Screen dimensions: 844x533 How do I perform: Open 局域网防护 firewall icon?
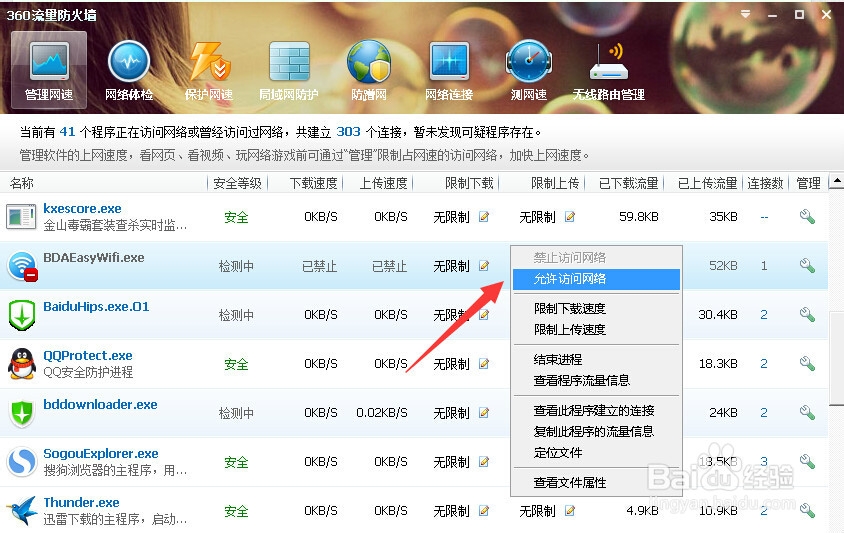[x=289, y=70]
